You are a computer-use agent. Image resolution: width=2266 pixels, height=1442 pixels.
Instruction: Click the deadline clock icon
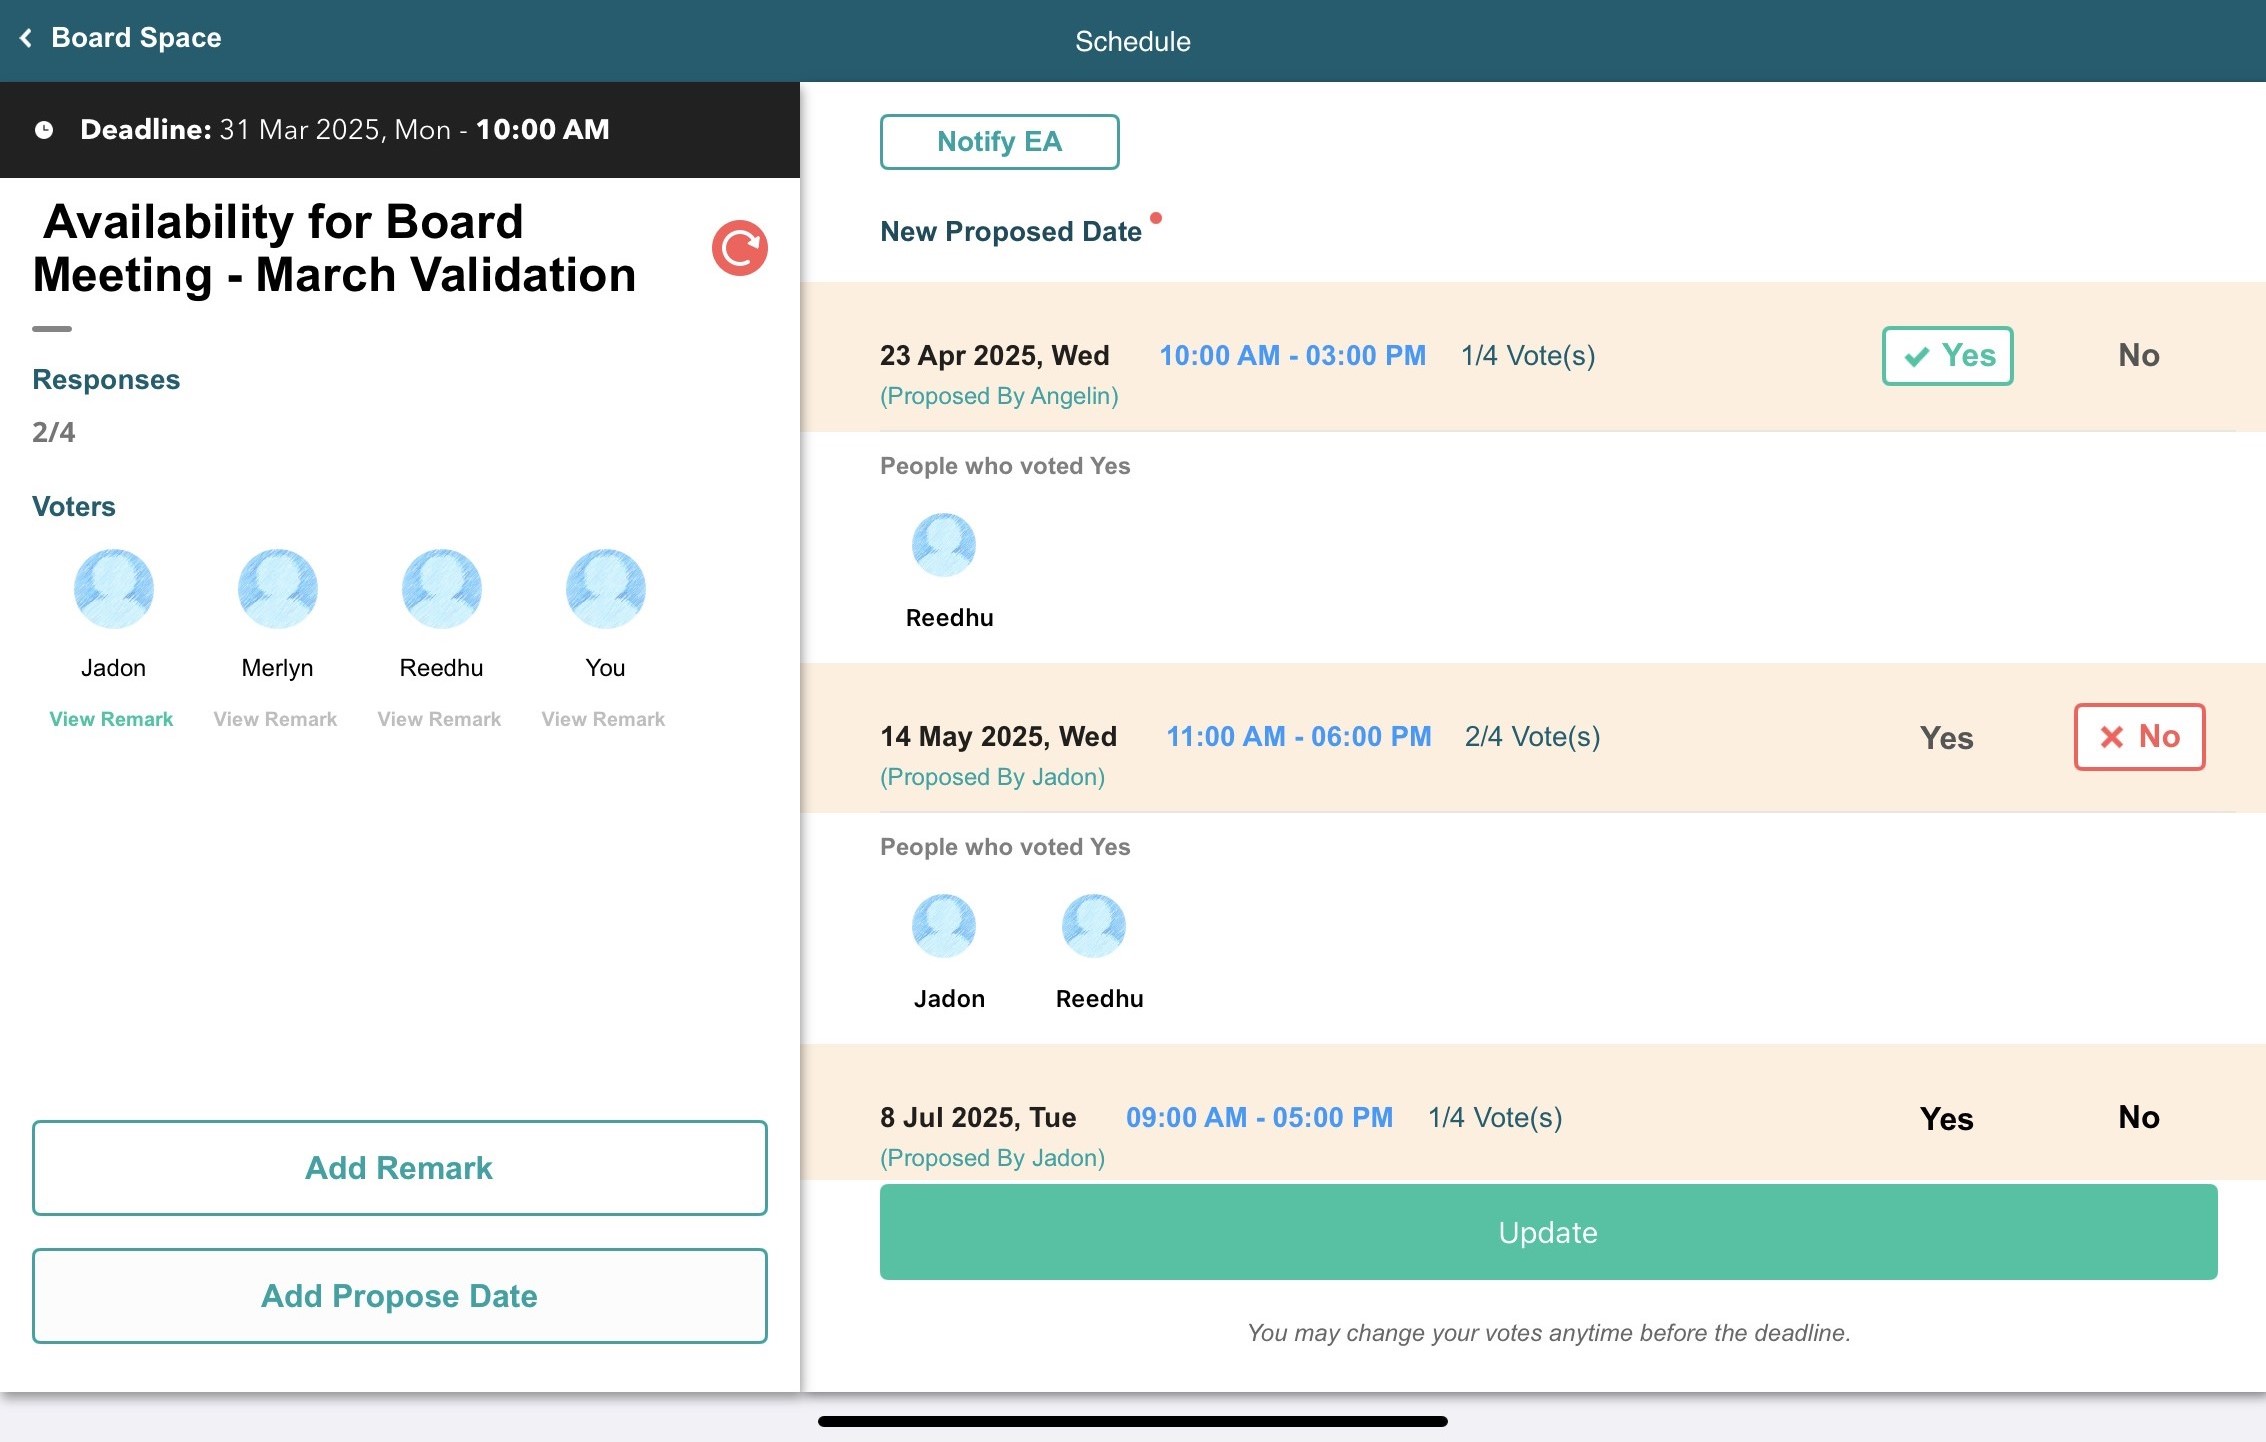click(x=44, y=130)
